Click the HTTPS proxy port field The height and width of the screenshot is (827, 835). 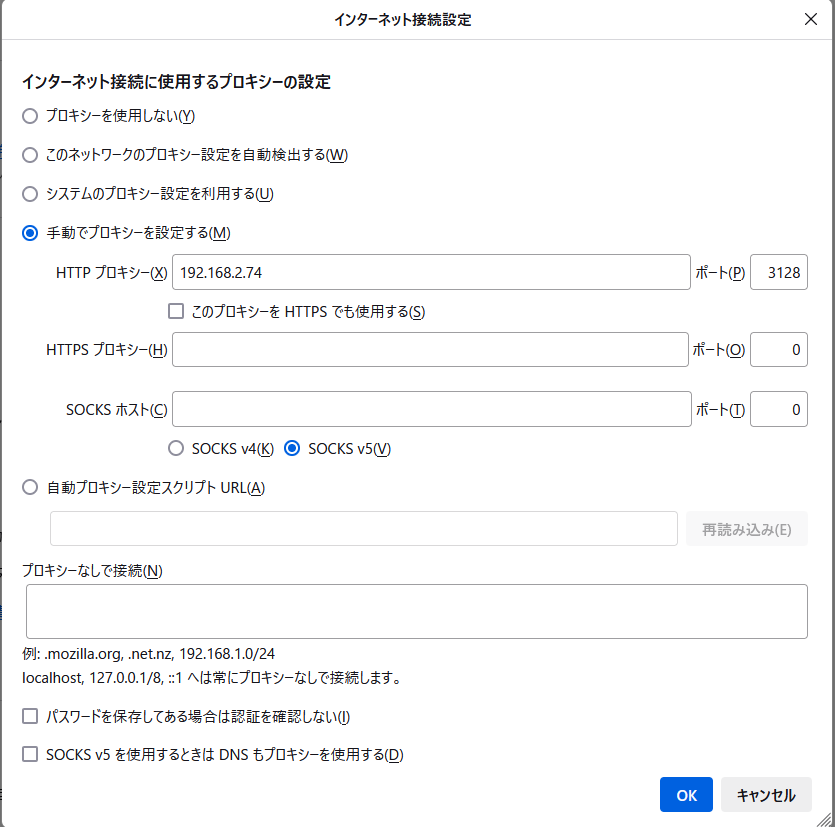coord(778,350)
